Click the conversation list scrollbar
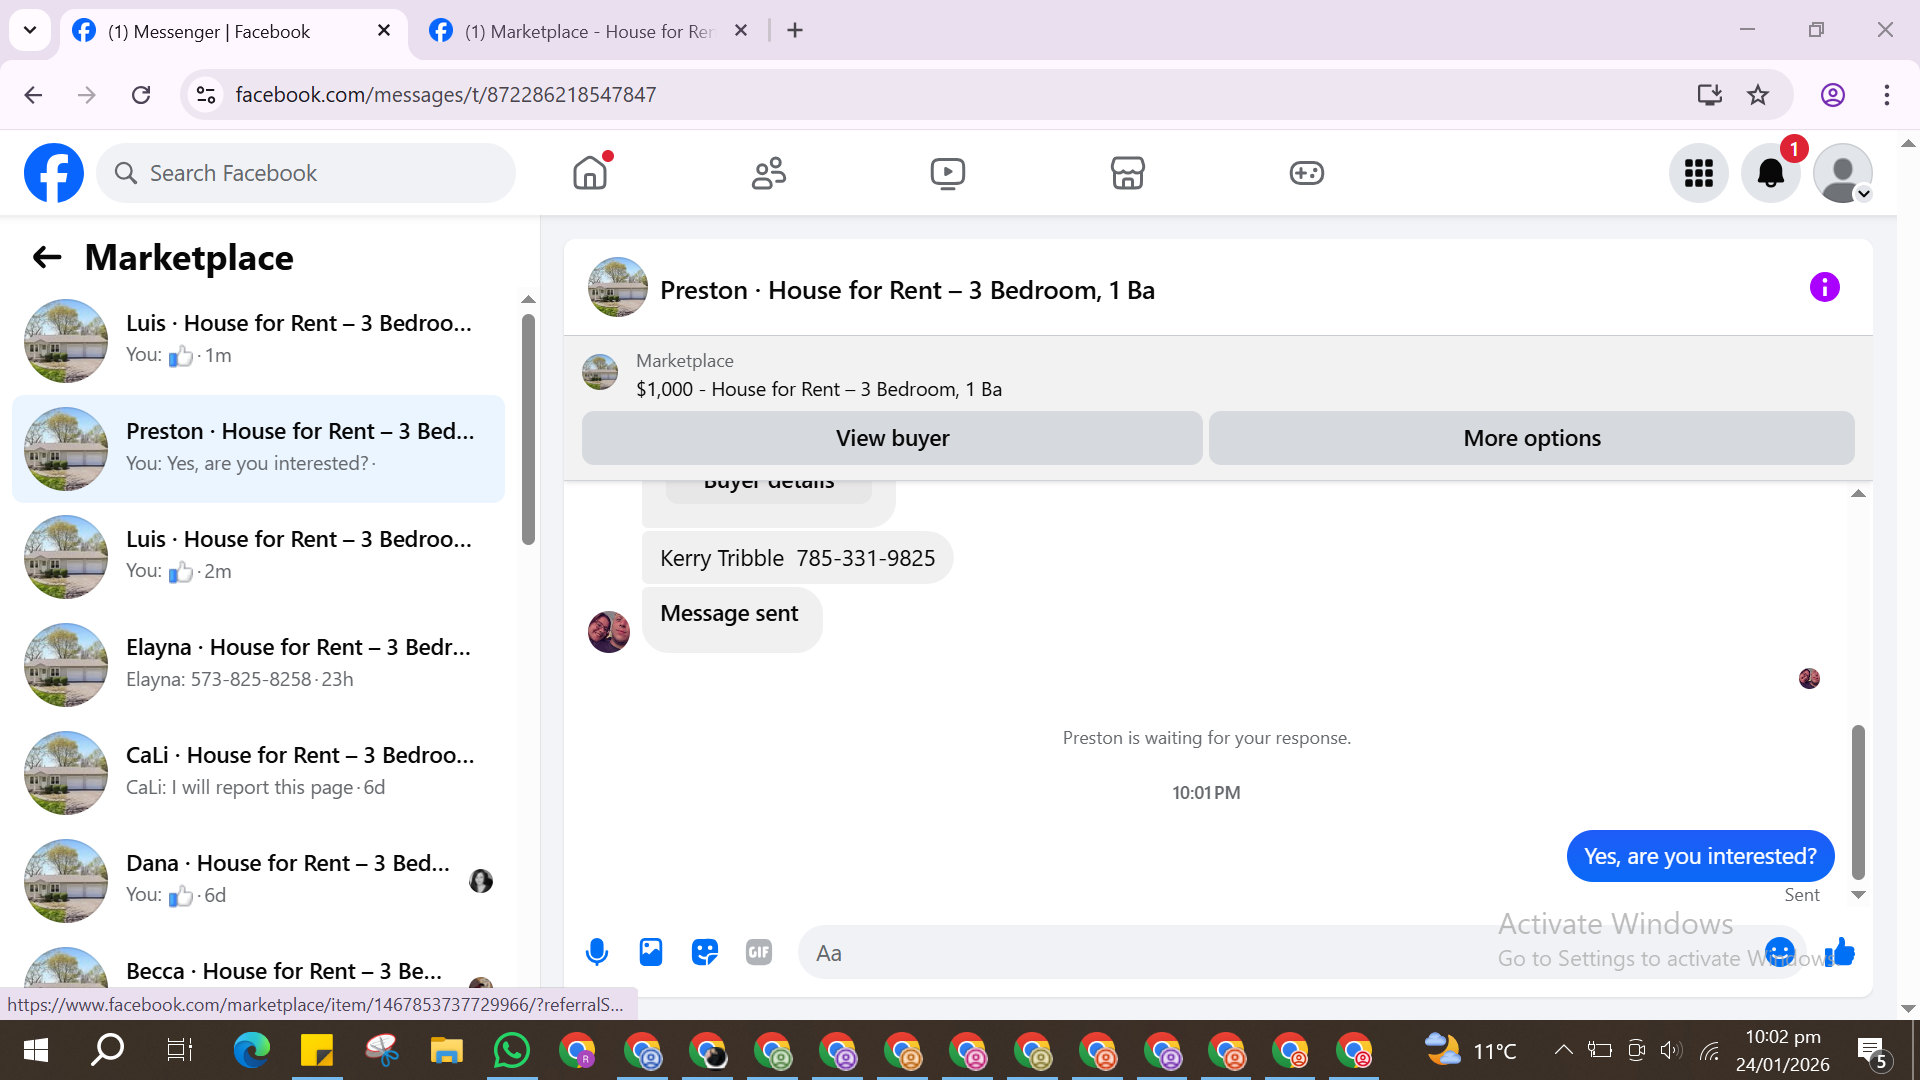This screenshot has width=1920, height=1080. pyautogui.click(x=528, y=430)
